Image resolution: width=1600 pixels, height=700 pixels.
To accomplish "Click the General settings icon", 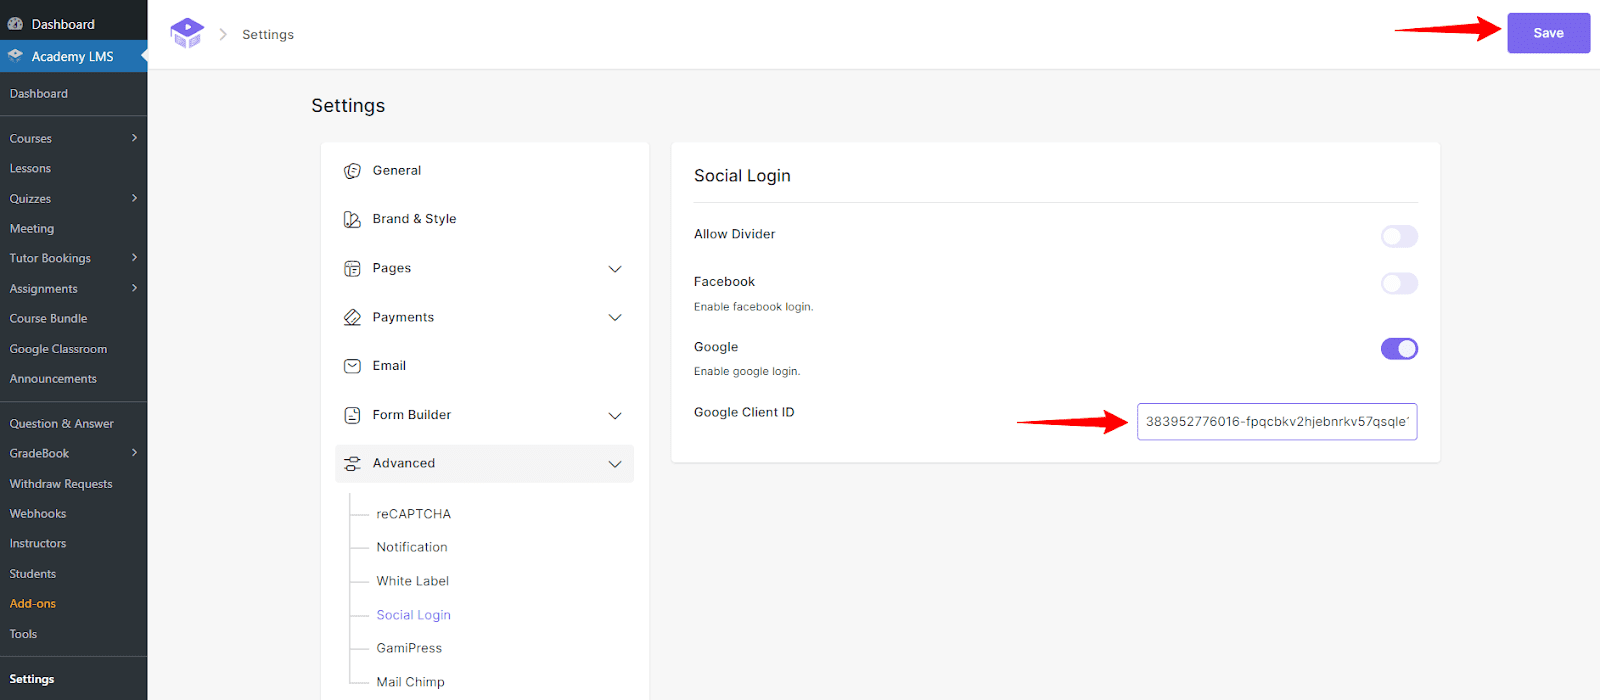I will 352,171.
